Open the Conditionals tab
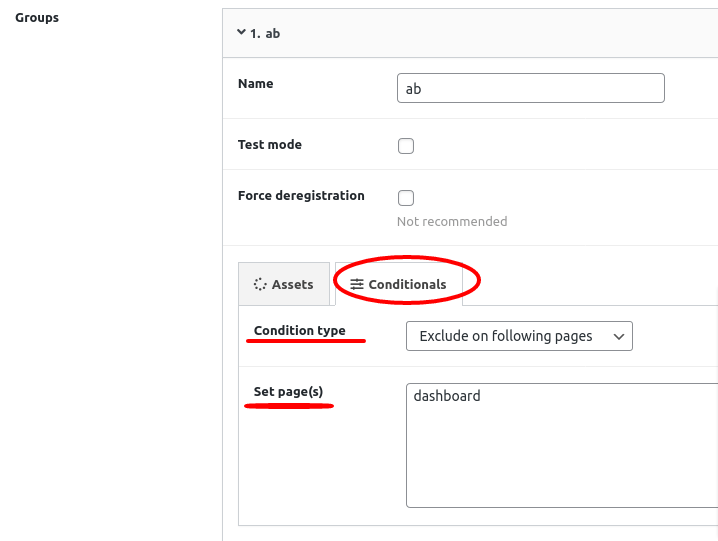The height and width of the screenshot is (541, 718). tap(399, 284)
